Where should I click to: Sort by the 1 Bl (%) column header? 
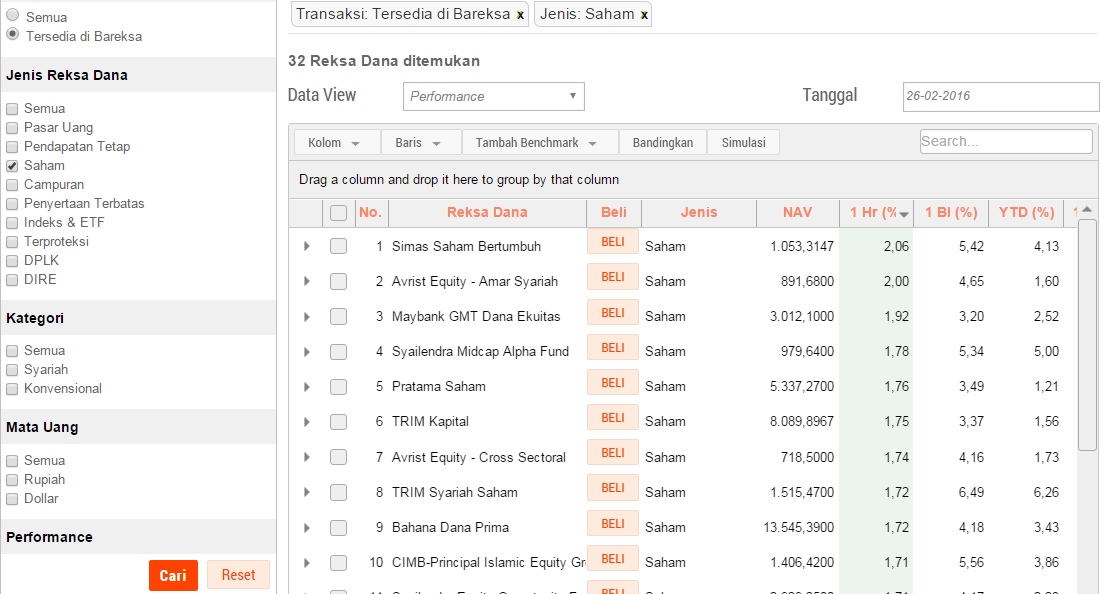[951, 213]
